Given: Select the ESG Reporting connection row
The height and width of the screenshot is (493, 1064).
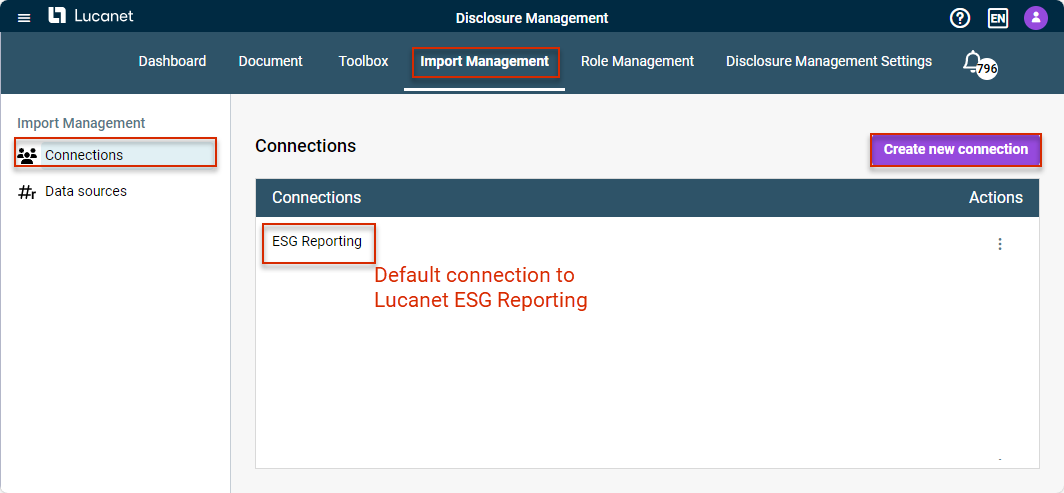Looking at the screenshot, I should [647, 243].
